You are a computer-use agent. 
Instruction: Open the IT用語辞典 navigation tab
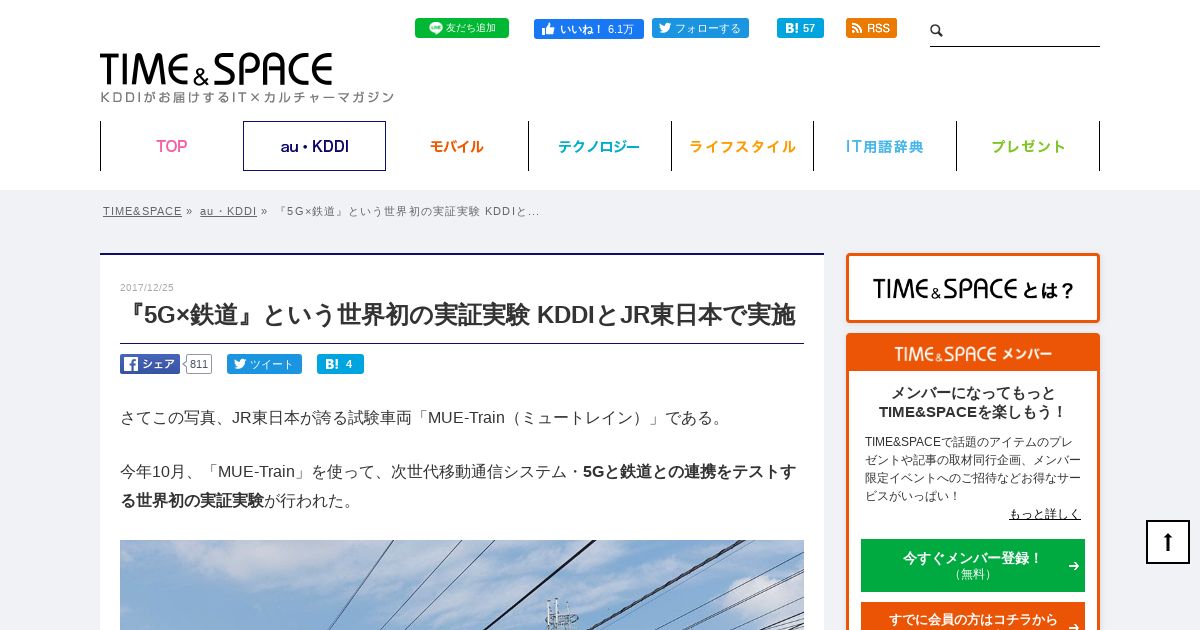tap(885, 146)
